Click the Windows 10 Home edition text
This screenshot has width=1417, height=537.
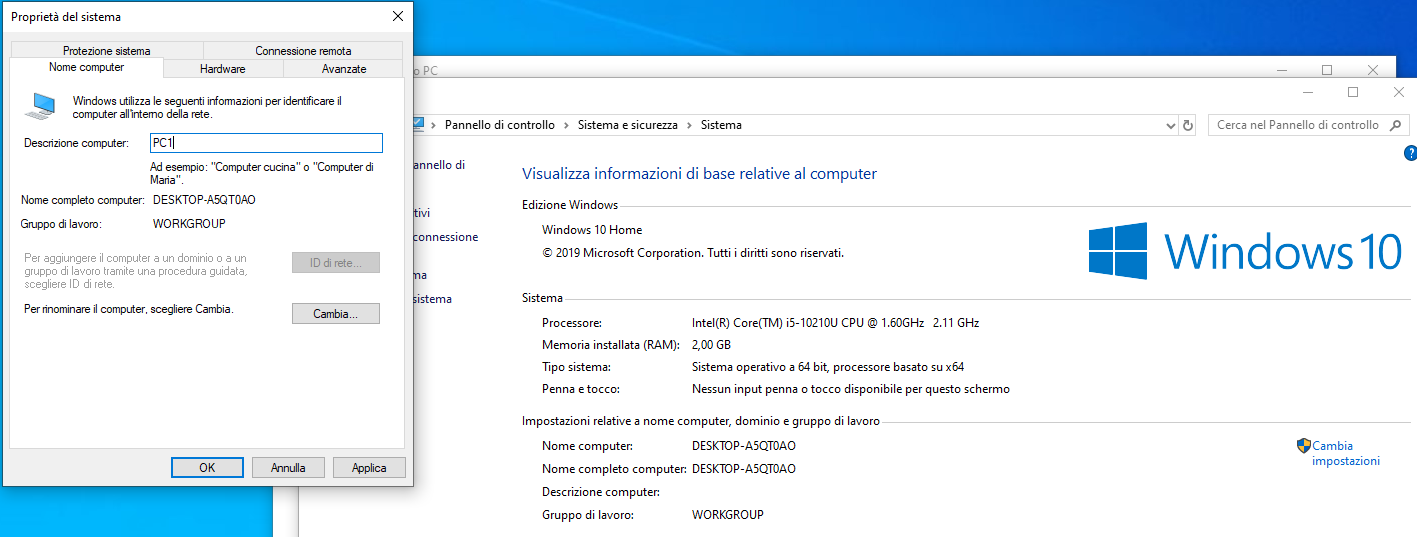pos(592,229)
